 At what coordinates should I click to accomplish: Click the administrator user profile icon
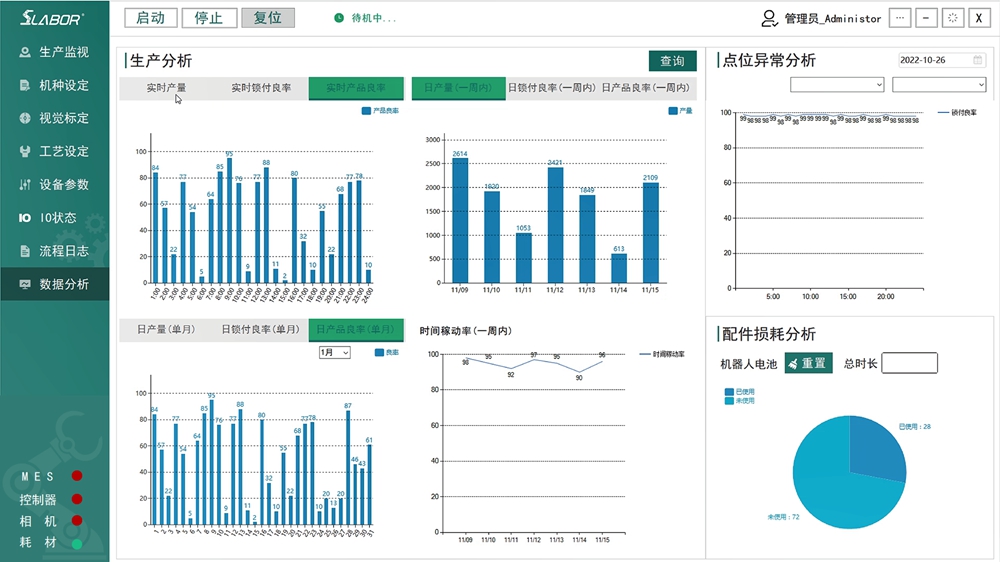(x=769, y=18)
